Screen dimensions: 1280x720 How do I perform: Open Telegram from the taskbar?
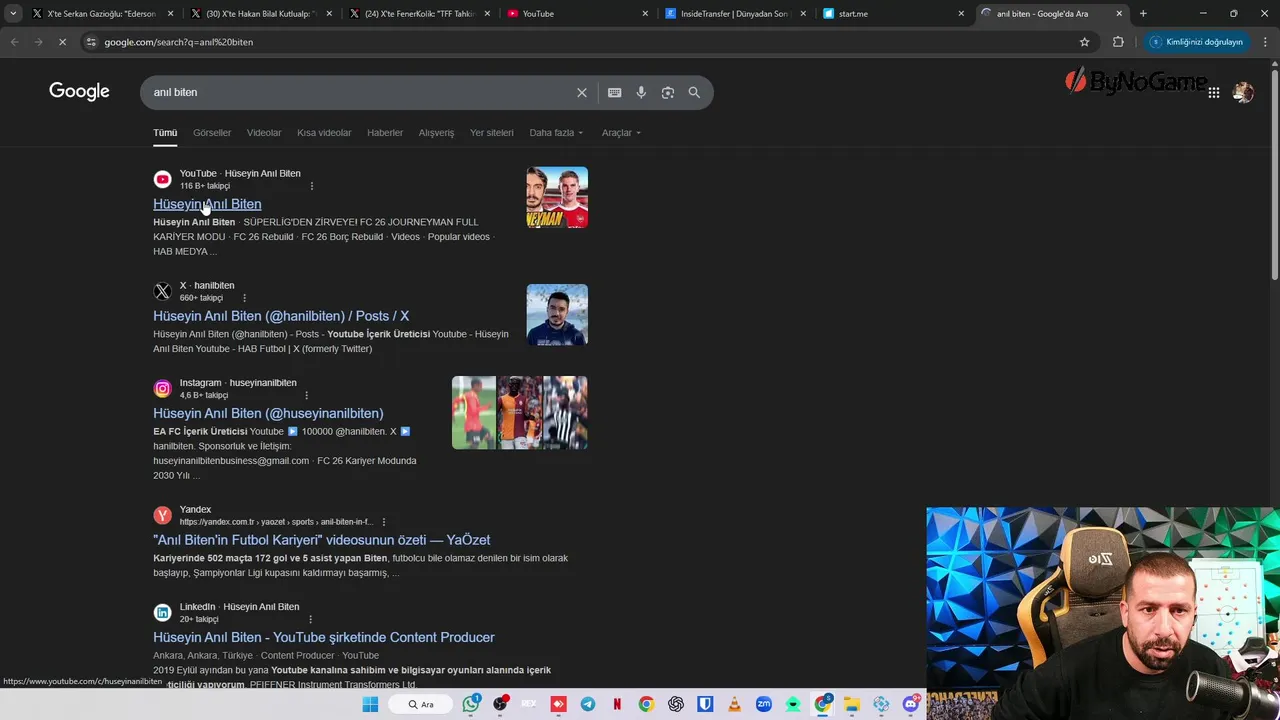[588, 704]
